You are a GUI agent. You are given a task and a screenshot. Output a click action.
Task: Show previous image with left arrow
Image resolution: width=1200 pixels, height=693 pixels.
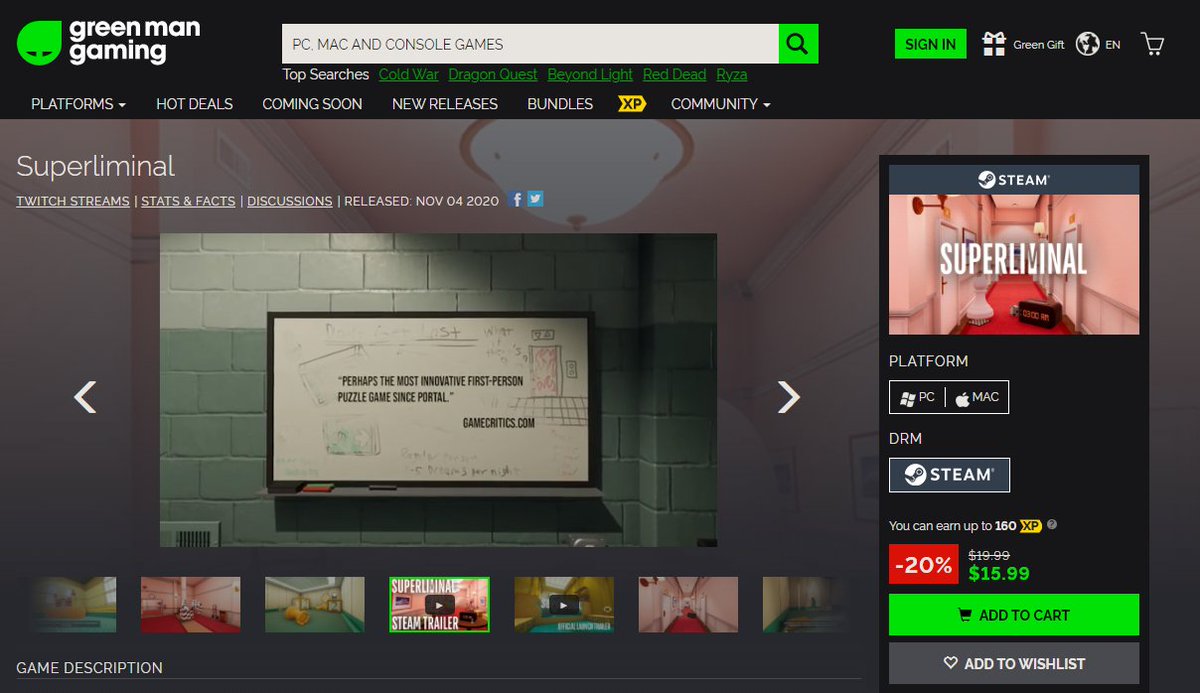(x=86, y=397)
